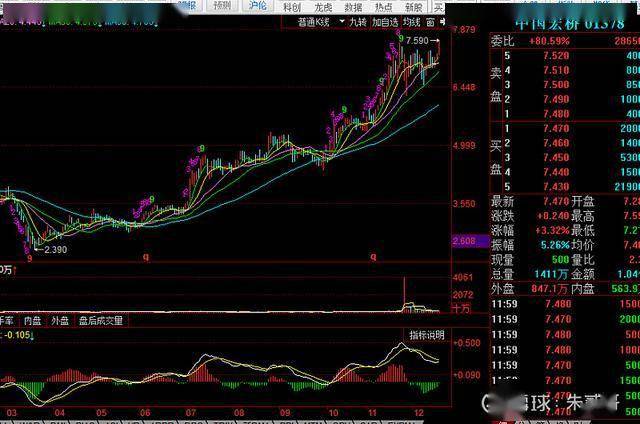The height and width of the screenshot is (424, 640).
Task: Switch to the 盘后成交量 tab
Action: click(x=101, y=321)
